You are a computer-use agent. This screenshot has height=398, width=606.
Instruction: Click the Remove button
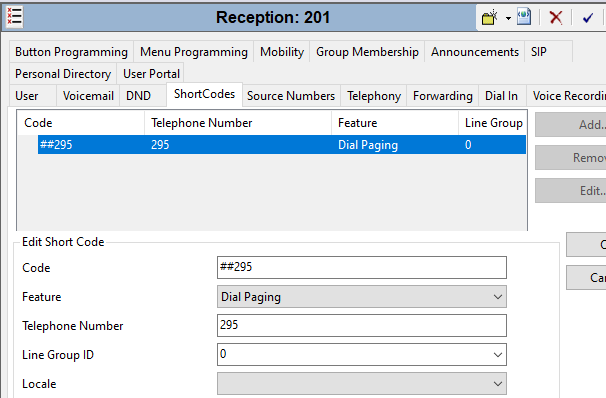click(x=570, y=158)
